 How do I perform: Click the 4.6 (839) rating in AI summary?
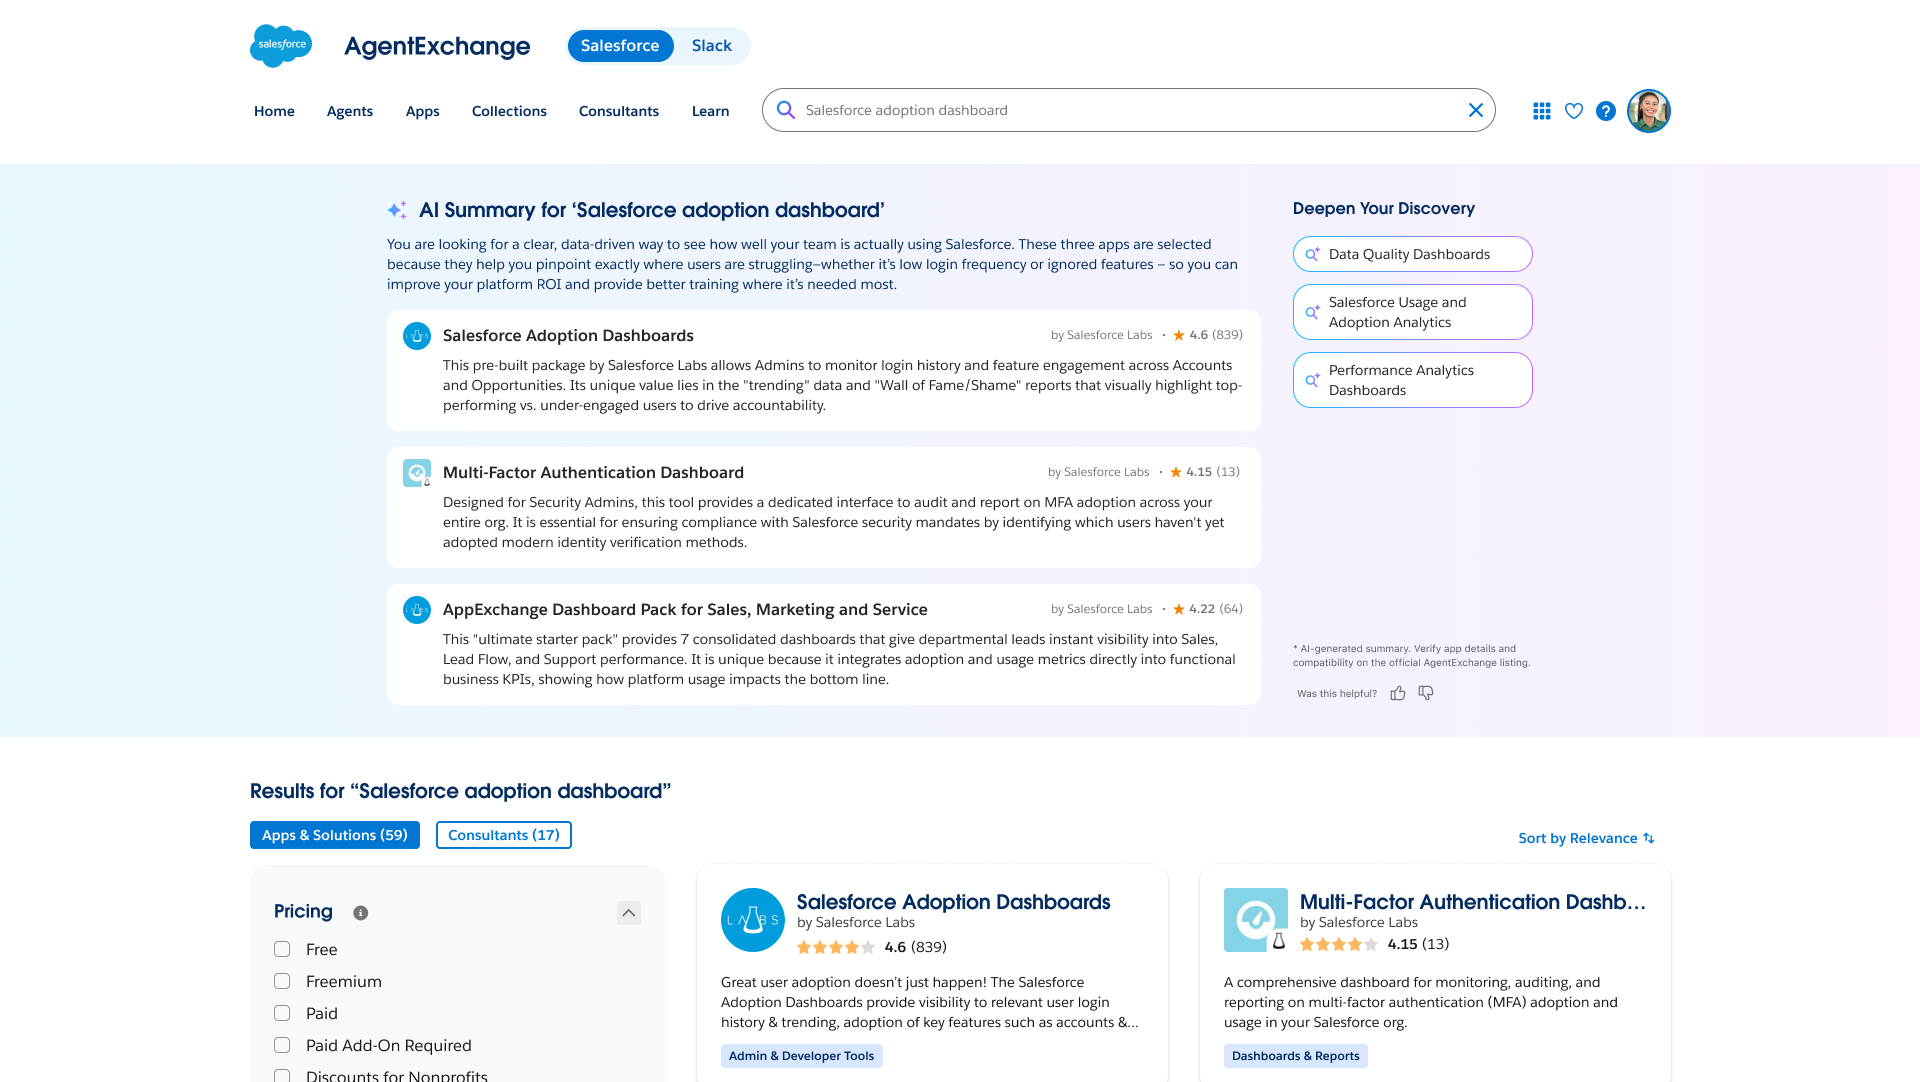pyautogui.click(x=1208, y=335)
